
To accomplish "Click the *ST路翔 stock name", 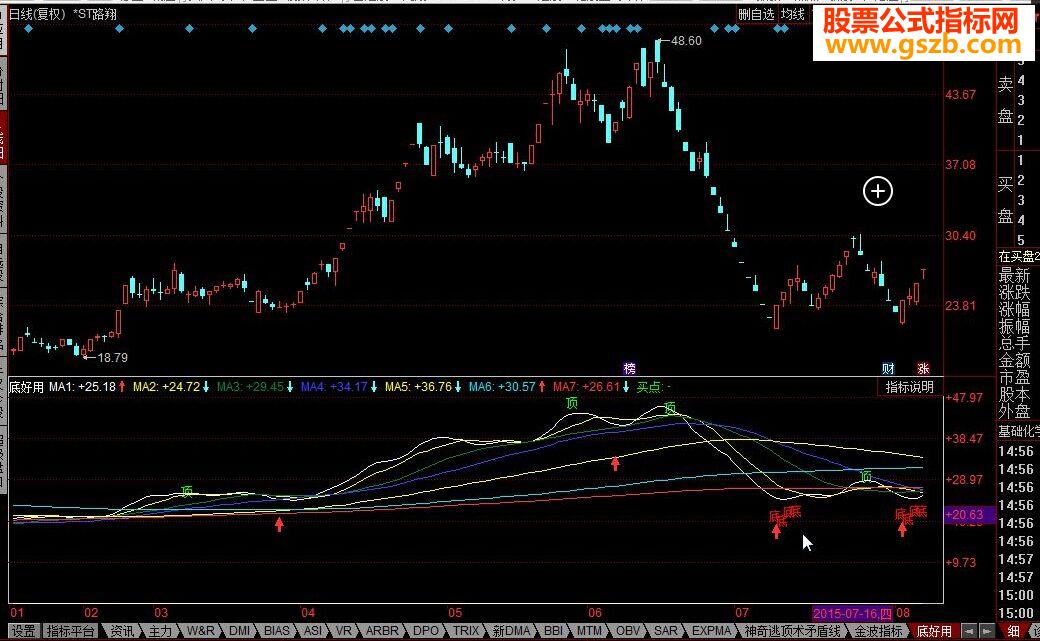I will point(95,14).
